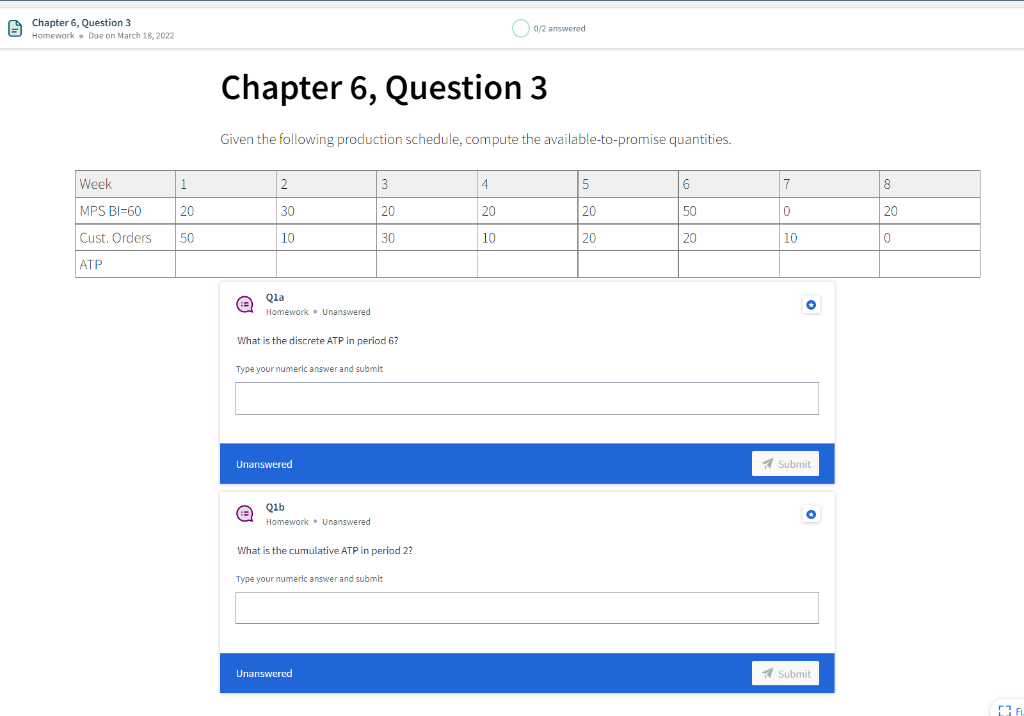Image resolution: width=1024 pixels, height=716 pixels.
Task: Submit the answer for Q1a
Action: click(x=785, y=463)
